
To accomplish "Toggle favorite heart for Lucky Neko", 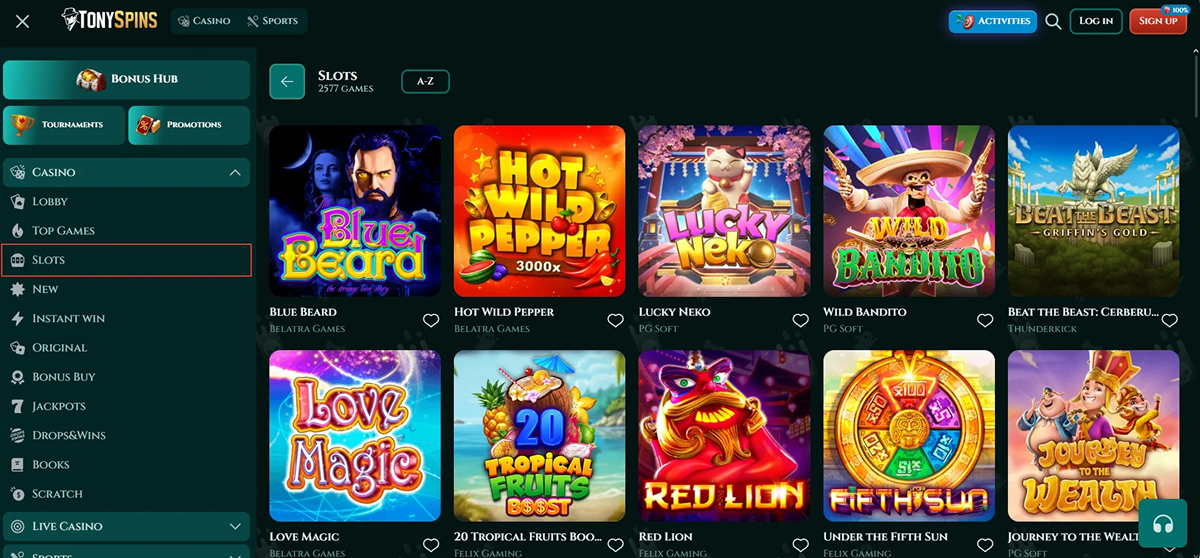I will 800,321.
